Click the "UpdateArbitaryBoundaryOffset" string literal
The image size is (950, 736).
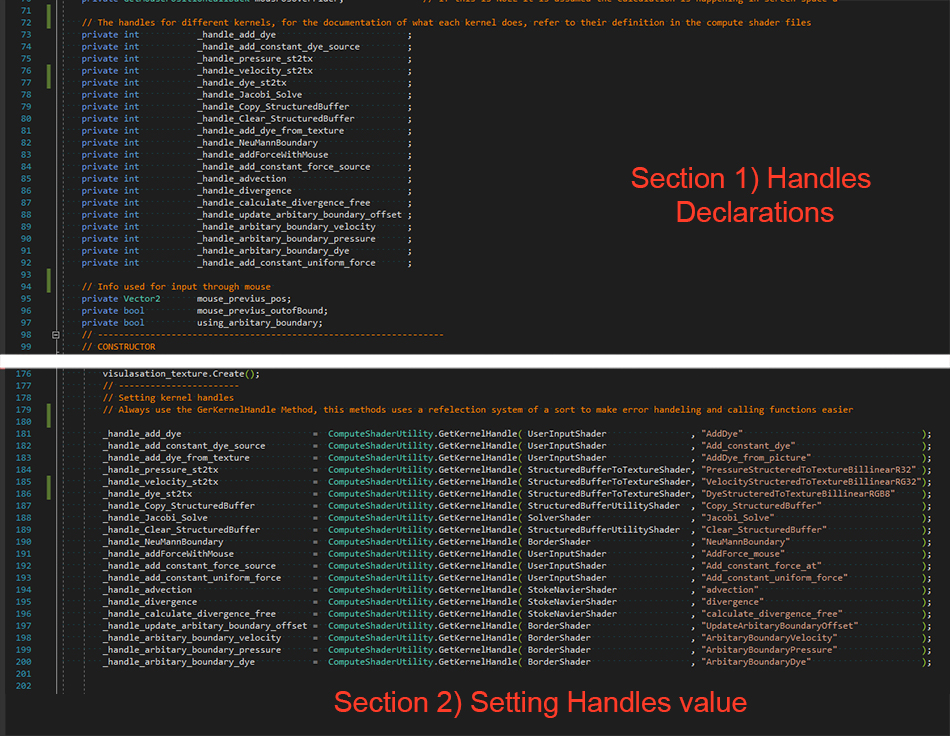(x=779, y=626)
